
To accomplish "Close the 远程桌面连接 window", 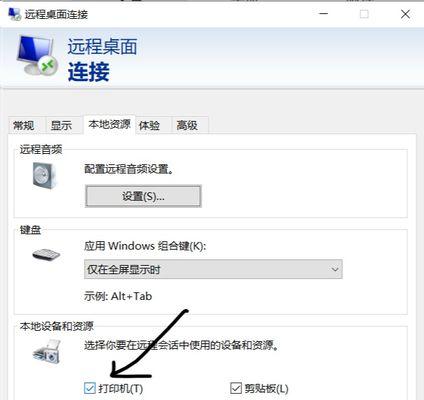I will coord(405,14).
